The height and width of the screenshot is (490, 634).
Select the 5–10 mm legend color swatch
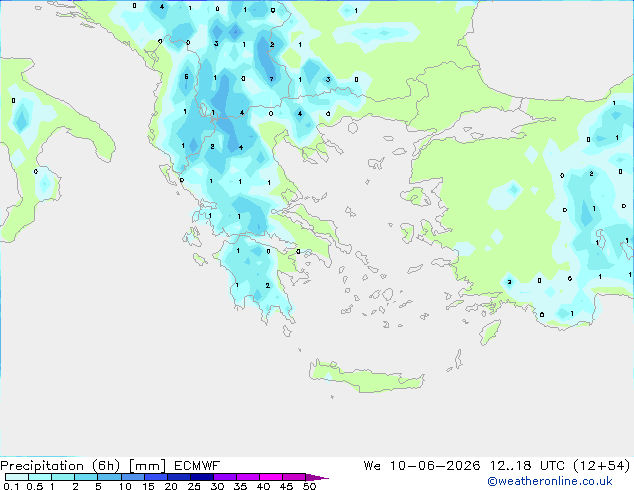tap(109, 477)
